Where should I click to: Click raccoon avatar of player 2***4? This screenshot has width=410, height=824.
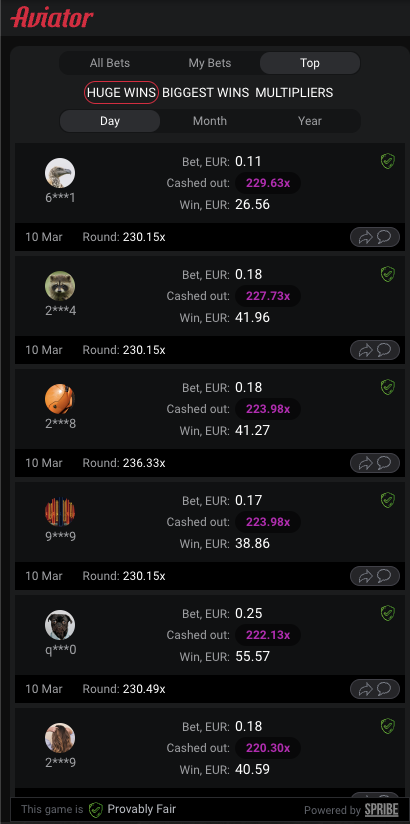click(x=60, y=286)
